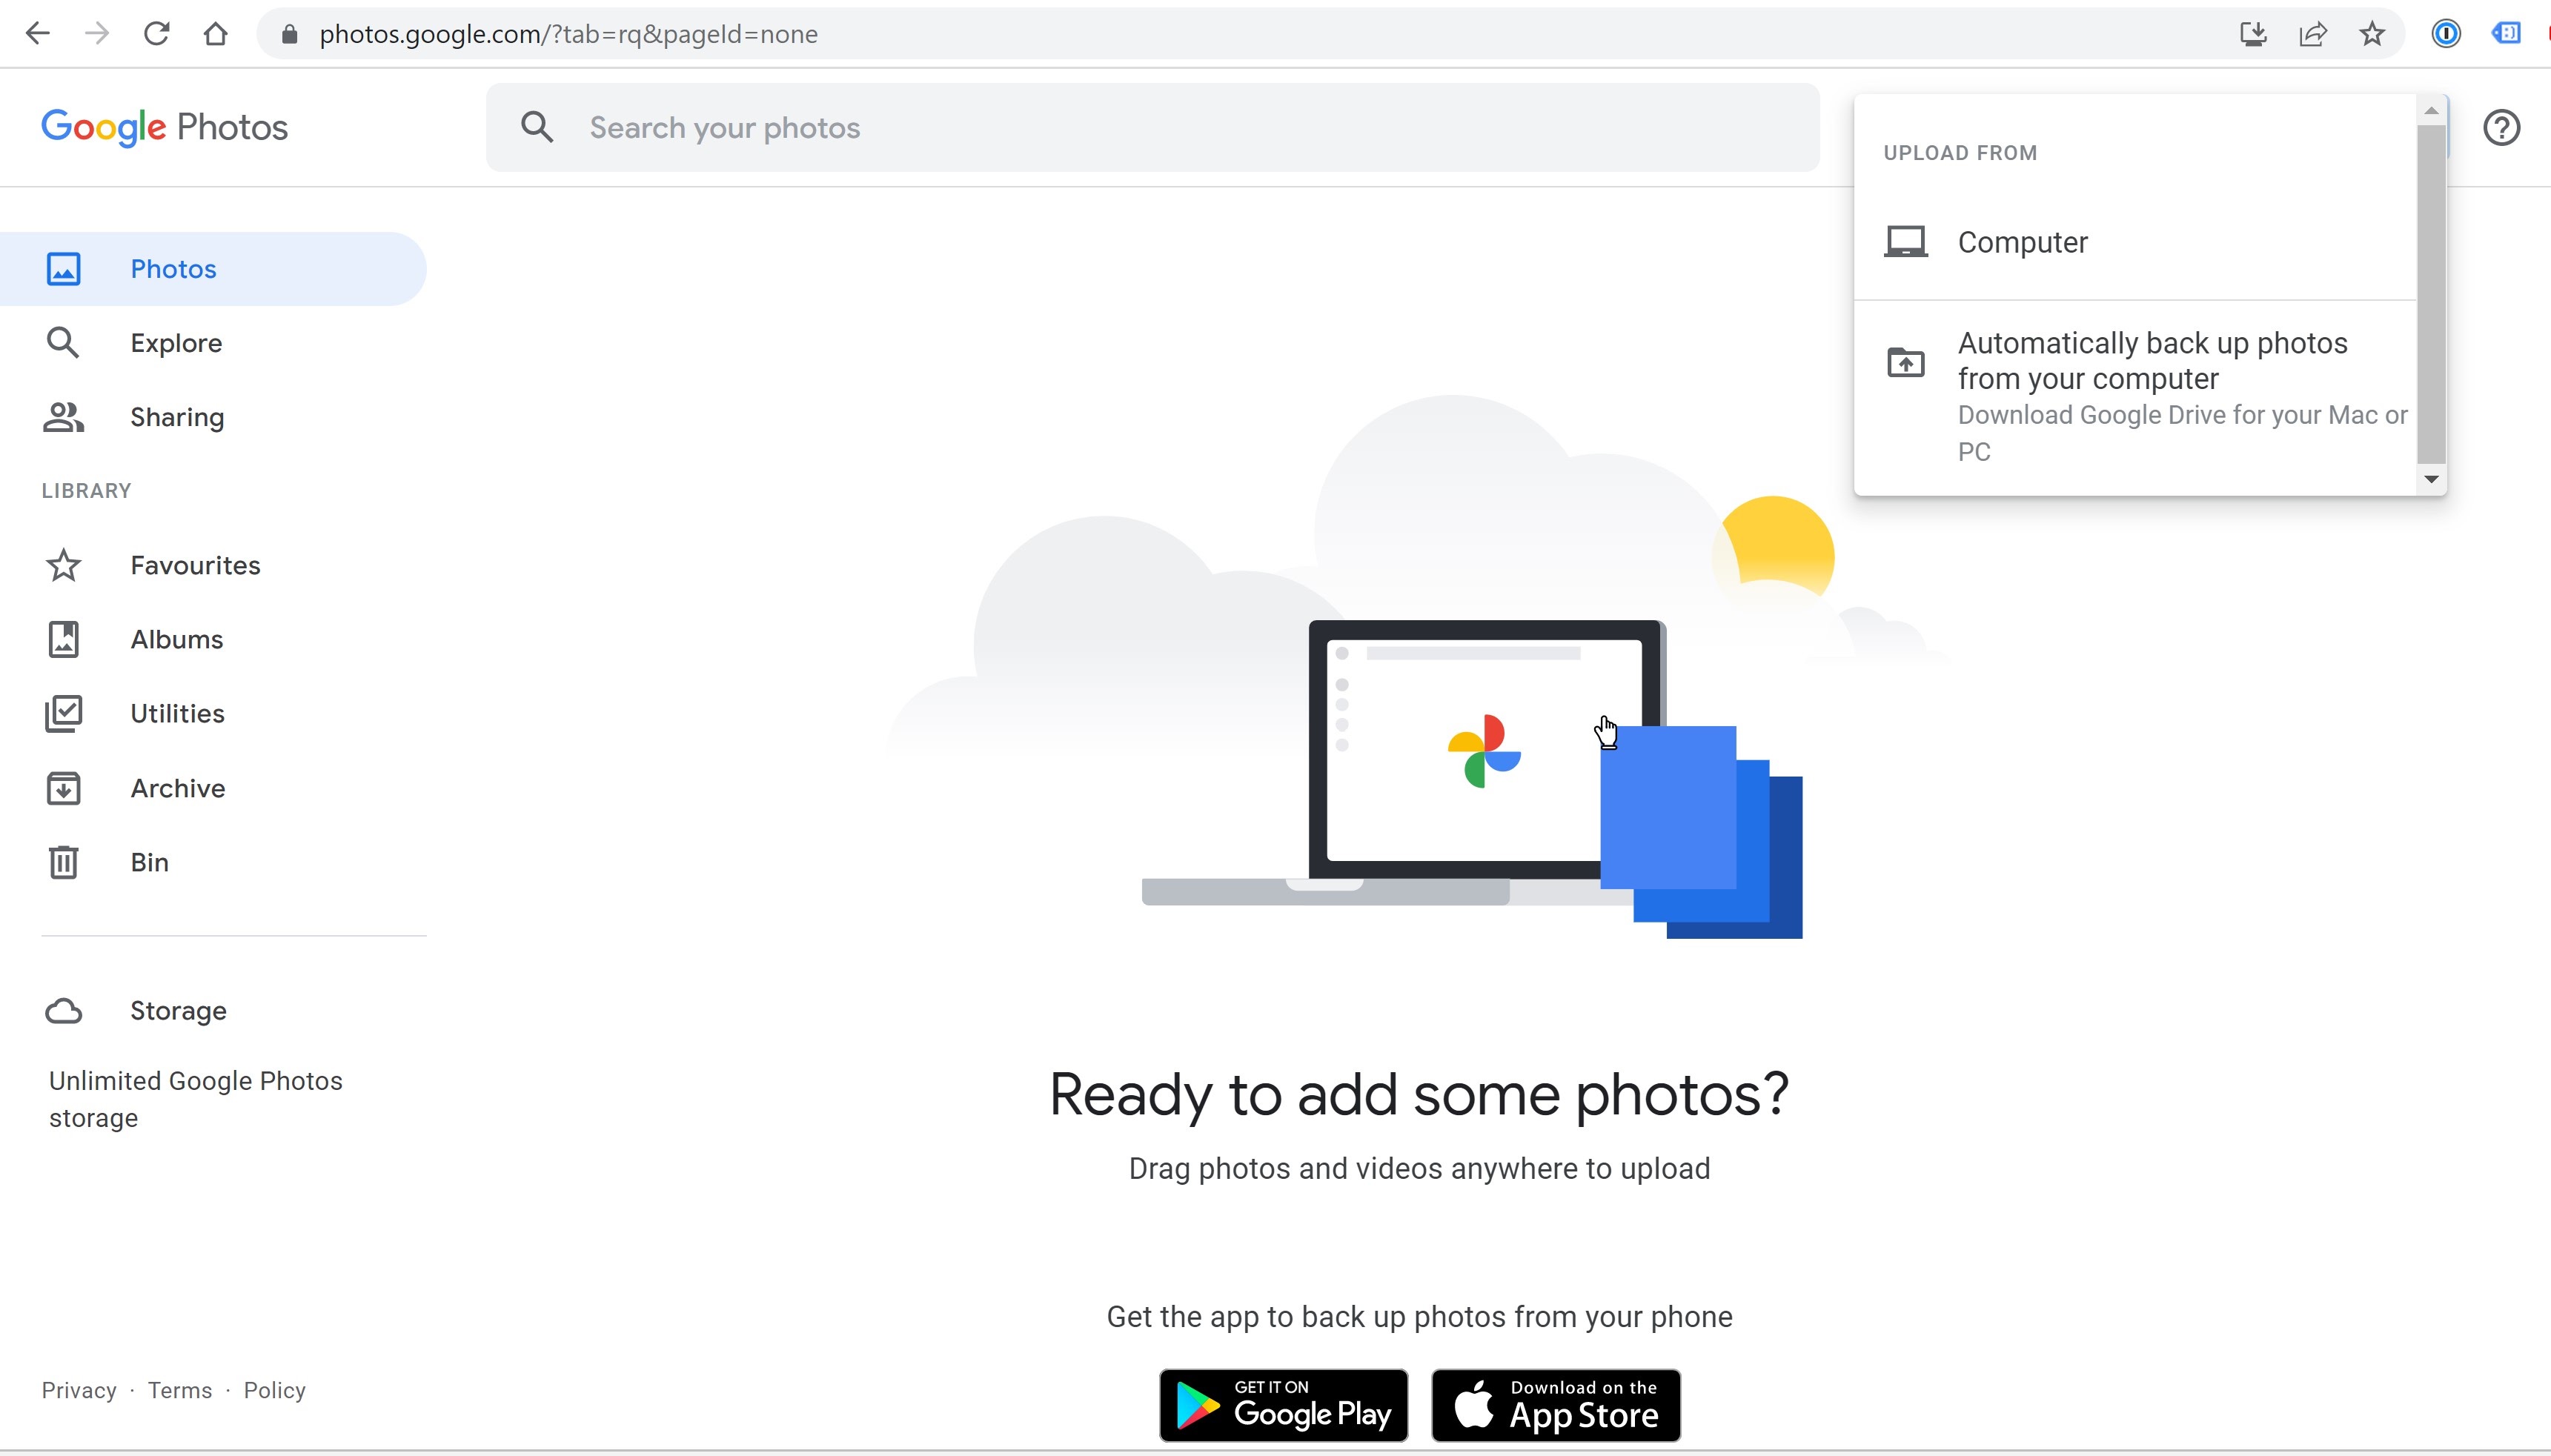
Task: Click the Favourites sidebar icon
Action: coord(62,564)
